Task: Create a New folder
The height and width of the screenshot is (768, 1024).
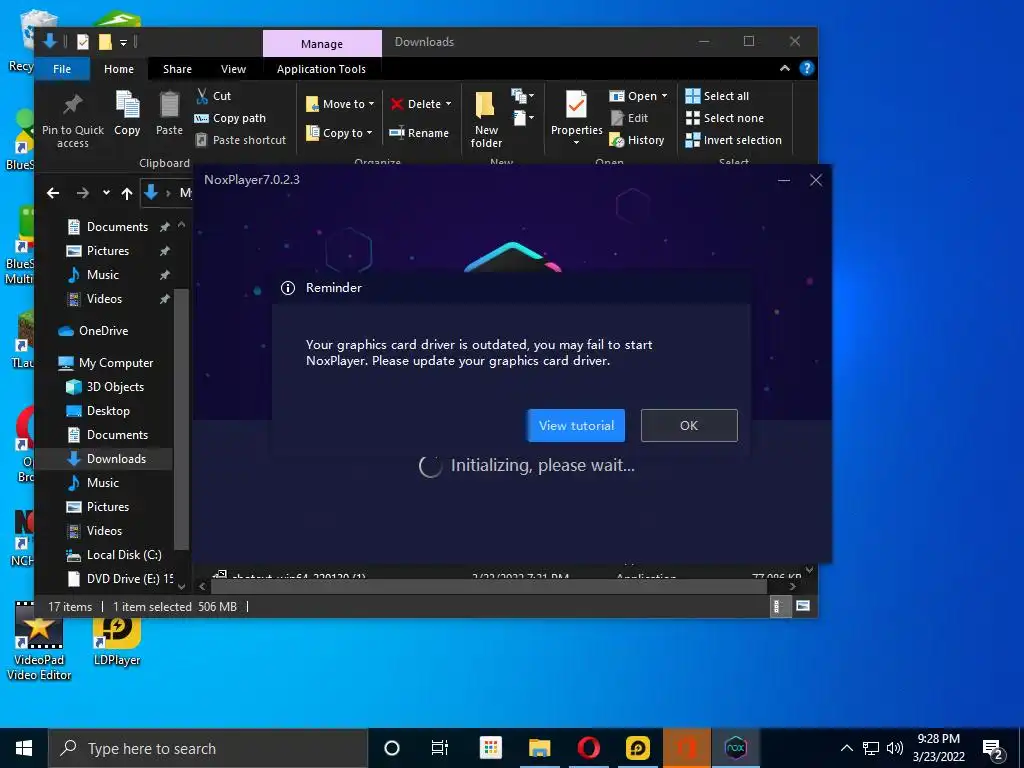Action: click(486, 120)
